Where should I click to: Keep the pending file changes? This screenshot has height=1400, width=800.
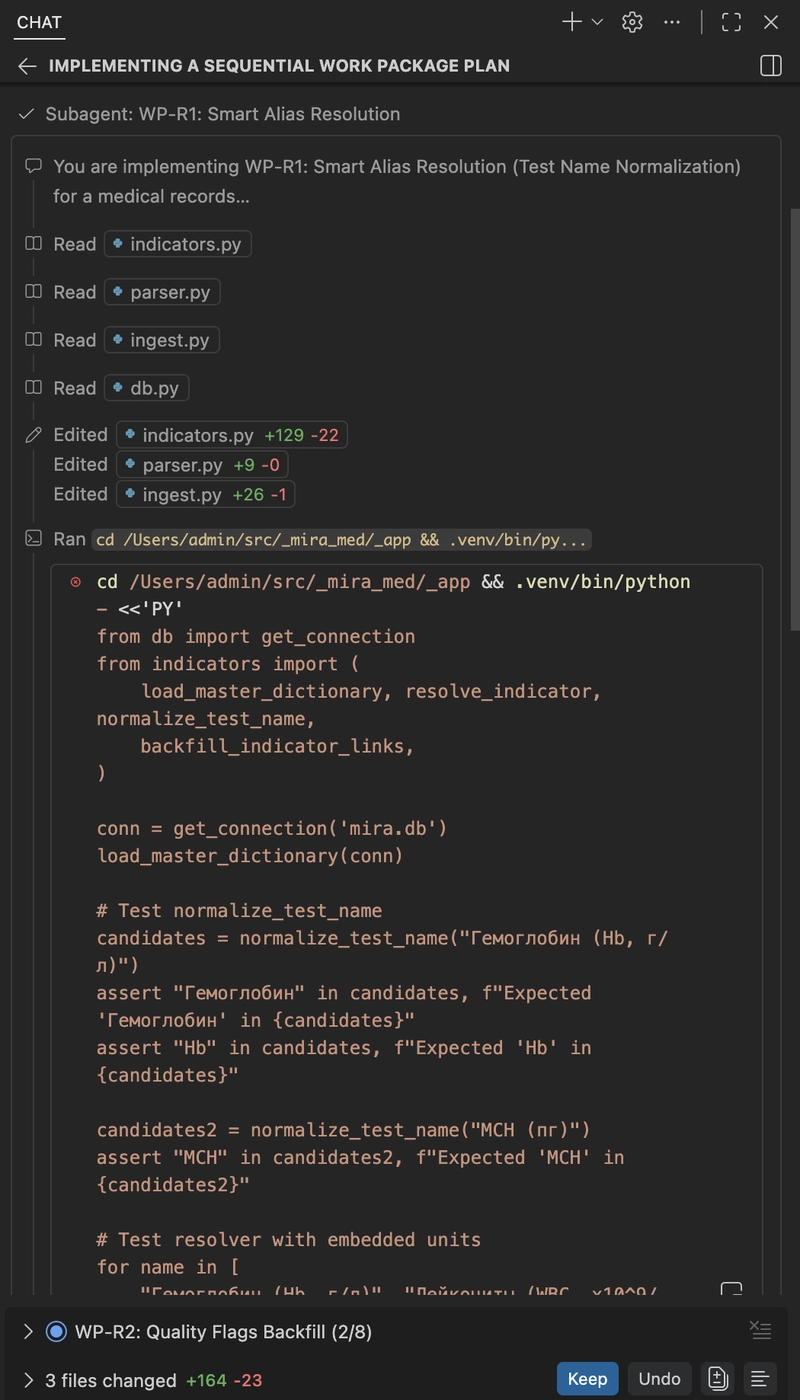click(587, 1379)
